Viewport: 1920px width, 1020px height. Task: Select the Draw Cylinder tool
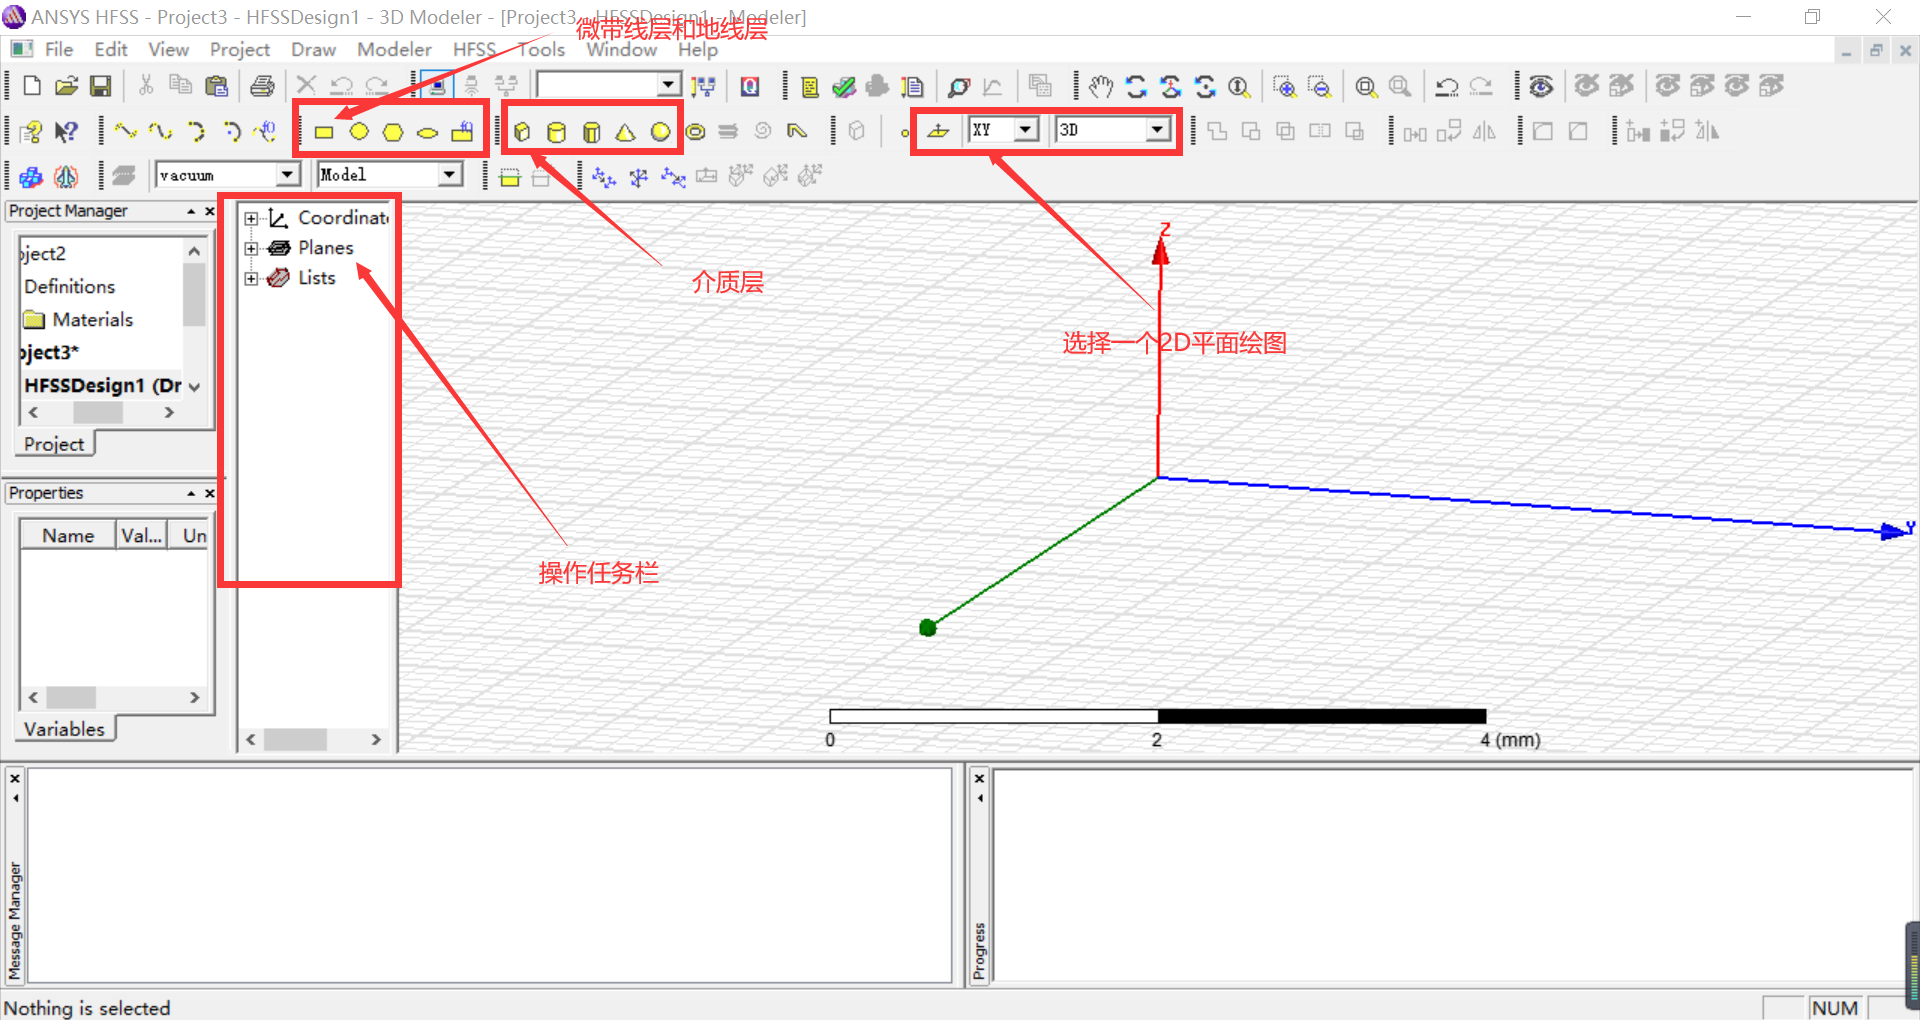(x=557, y=132)
